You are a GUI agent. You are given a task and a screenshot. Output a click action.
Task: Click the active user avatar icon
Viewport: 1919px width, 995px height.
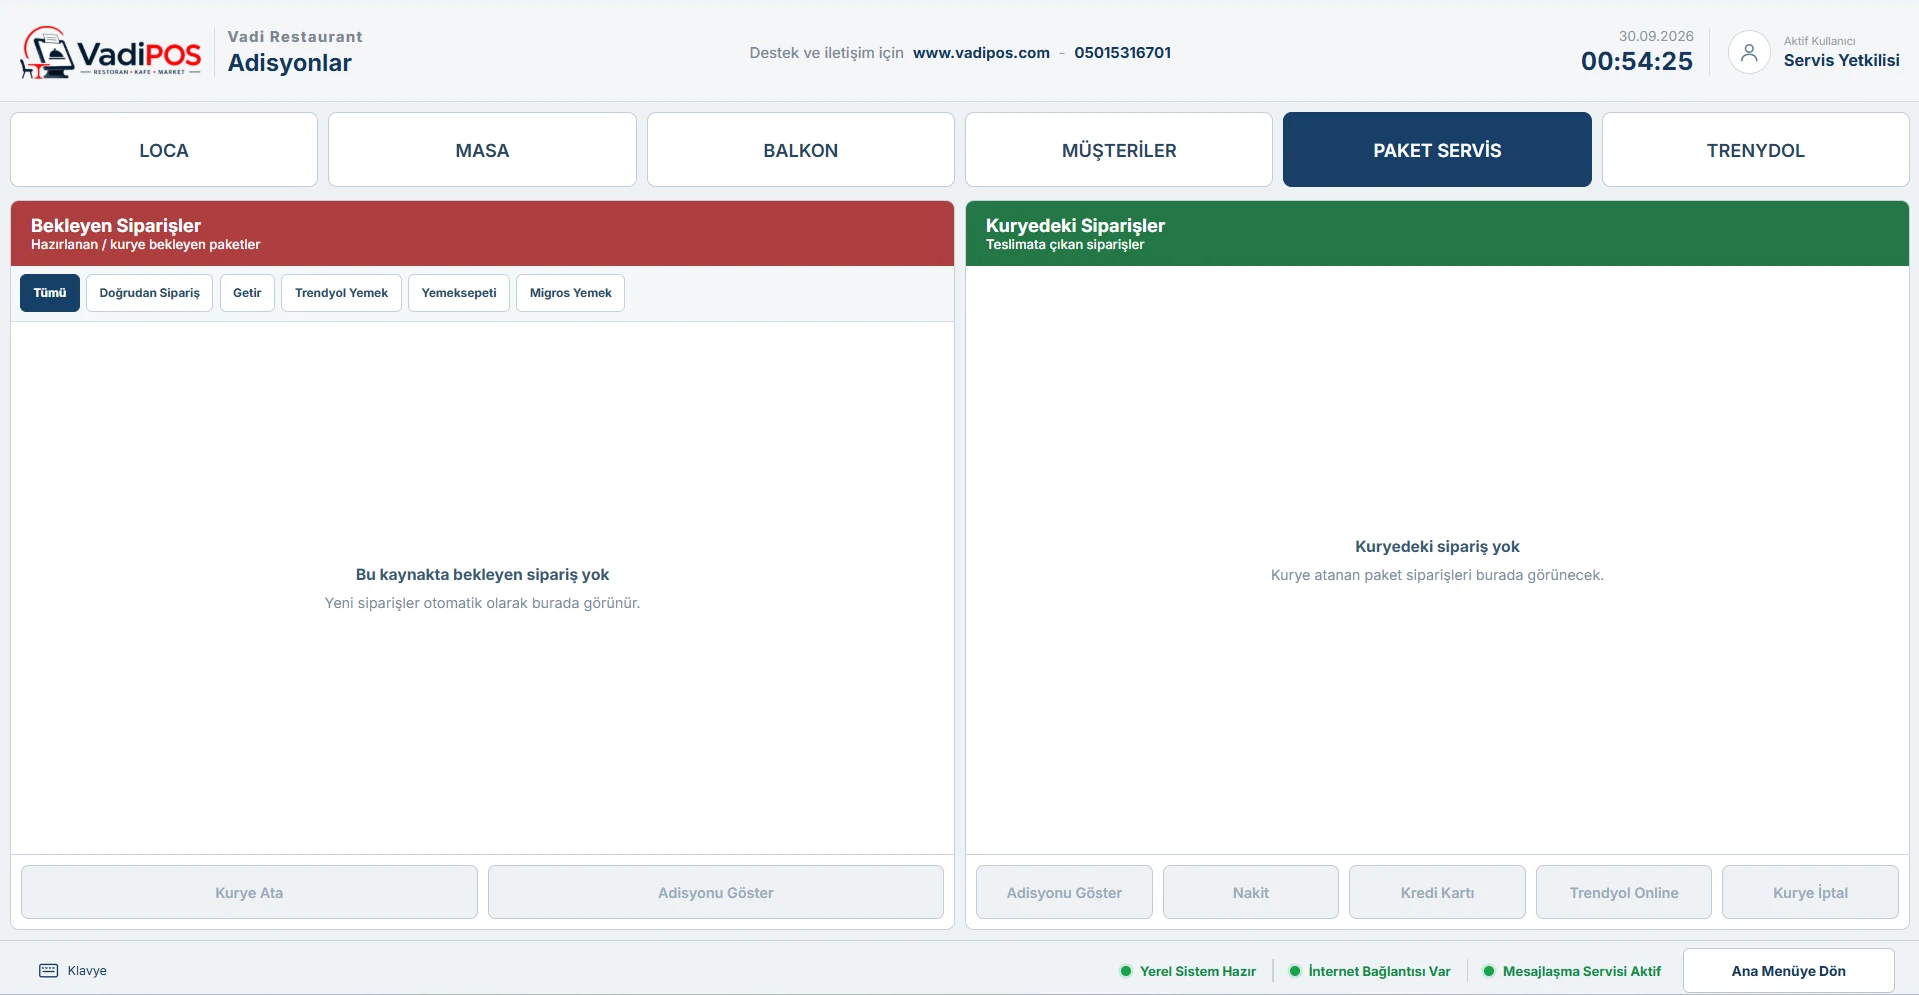click(1749, 52)
